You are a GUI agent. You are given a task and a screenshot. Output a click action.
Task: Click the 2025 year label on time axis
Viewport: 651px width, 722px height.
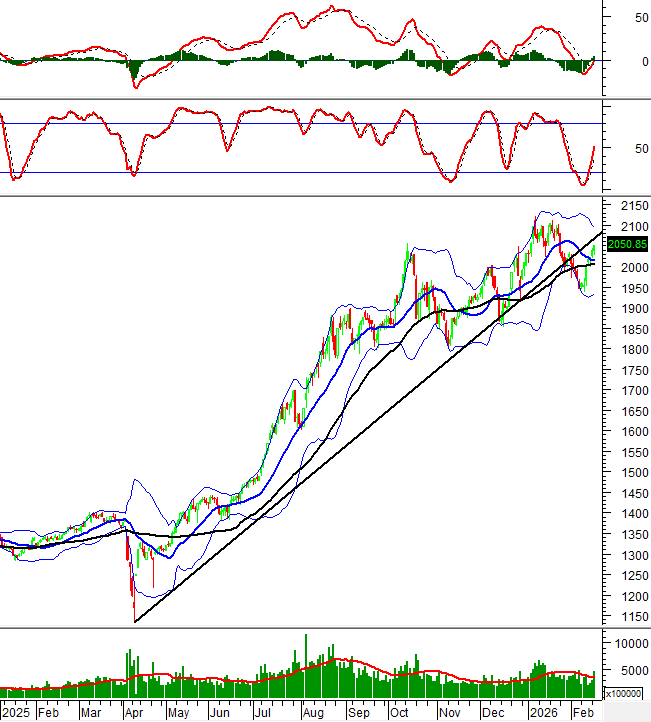[x=18, y=714]
